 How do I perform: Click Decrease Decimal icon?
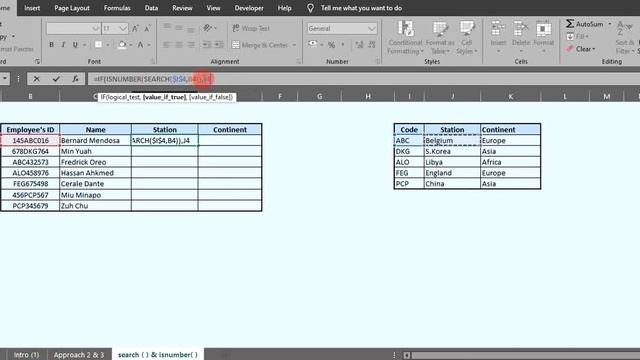(372, 45)
